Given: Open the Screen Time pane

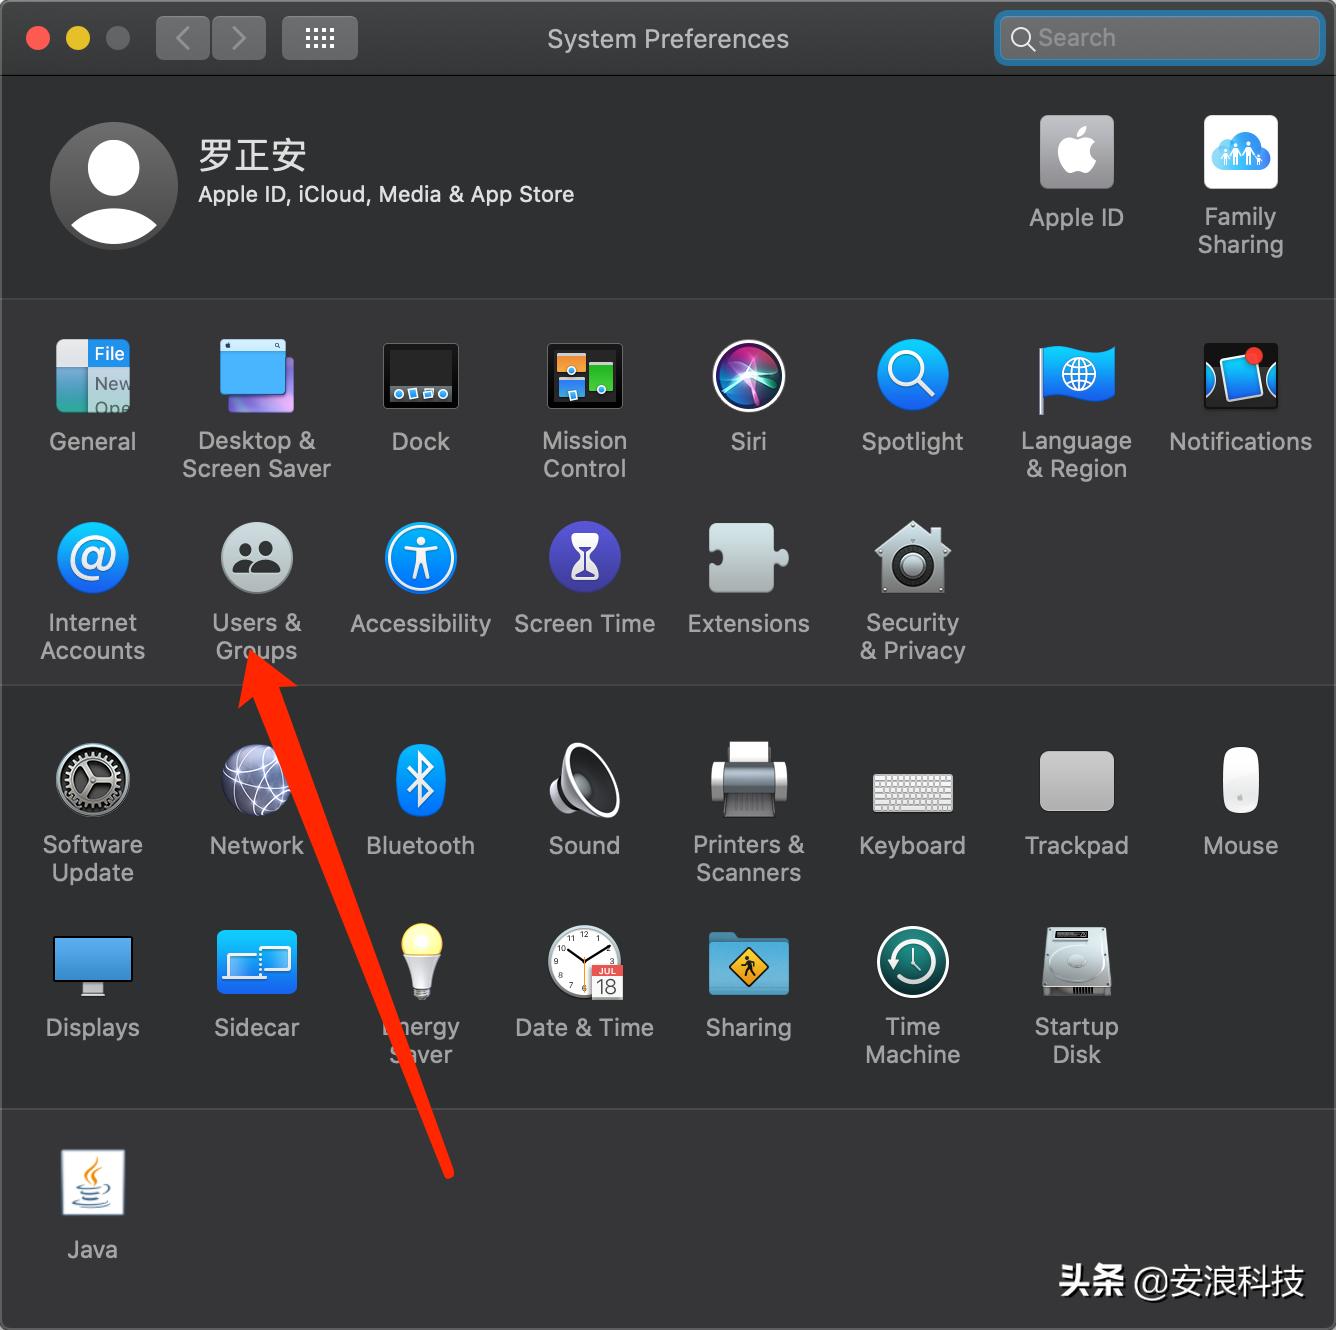Looking at the screenshot, I should pyautogui.click(x=584, y=557).
